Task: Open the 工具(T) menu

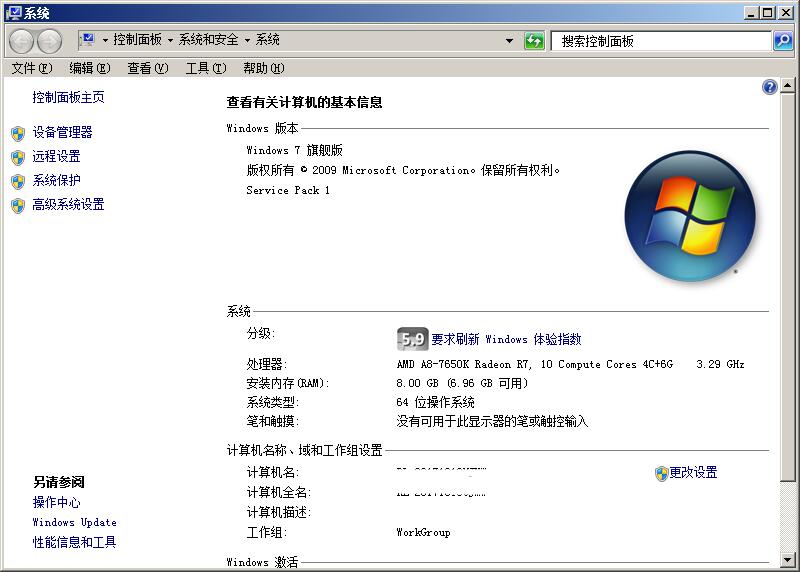Action: click(x=206, y=68)
